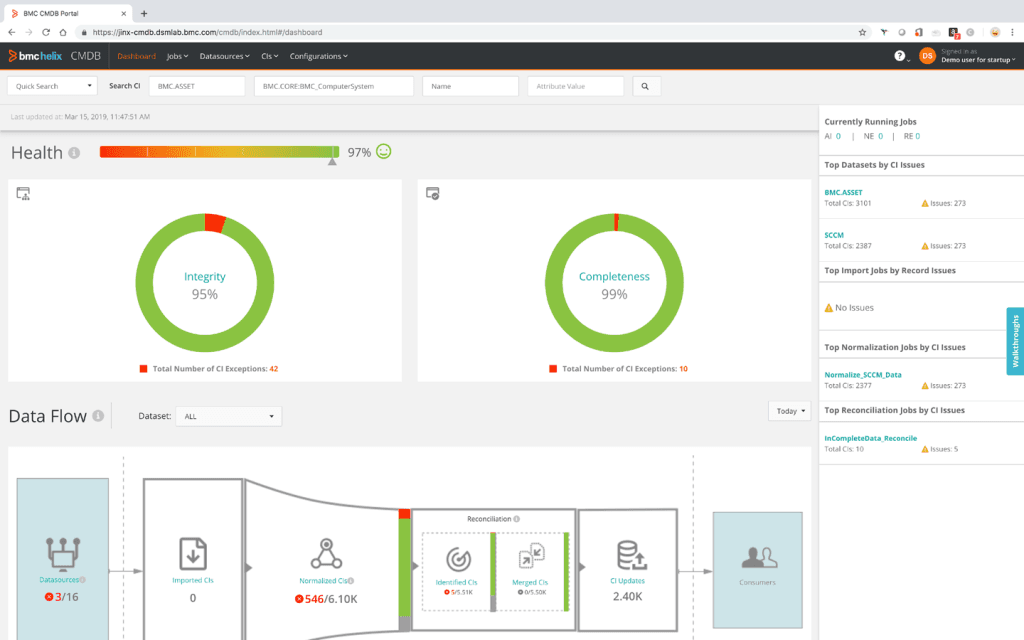Click the CI Updates database icon

629,558
